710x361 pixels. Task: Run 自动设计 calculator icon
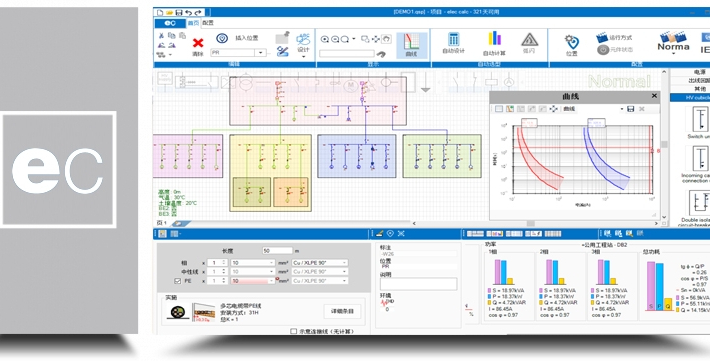[453, 39]
